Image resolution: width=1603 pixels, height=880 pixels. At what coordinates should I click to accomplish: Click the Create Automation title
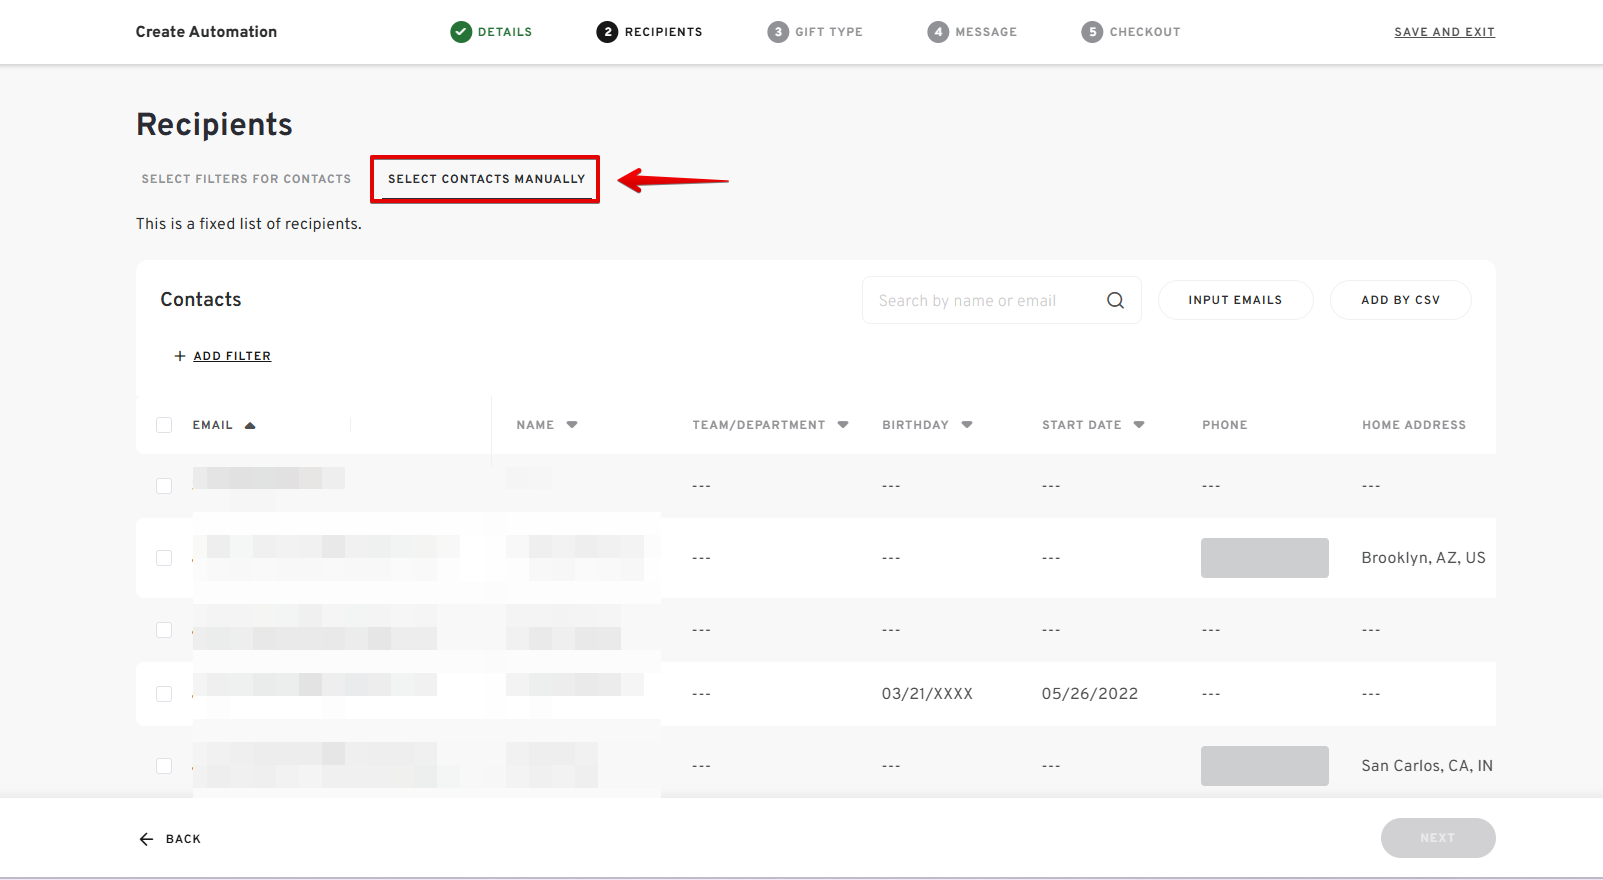click(x=206, y=32)
